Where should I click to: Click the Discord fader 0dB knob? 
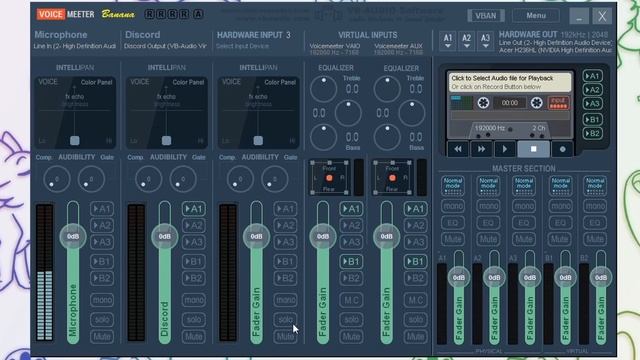[x=164, y=236]
